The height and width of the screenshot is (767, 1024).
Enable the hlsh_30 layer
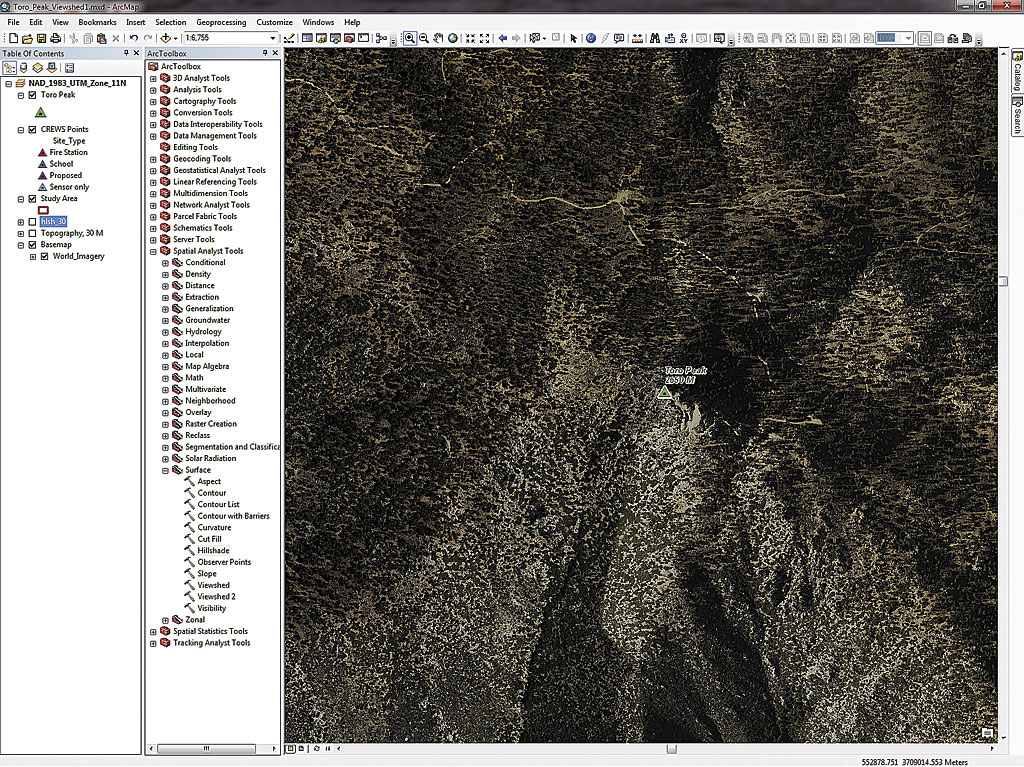tap(33, 221)
